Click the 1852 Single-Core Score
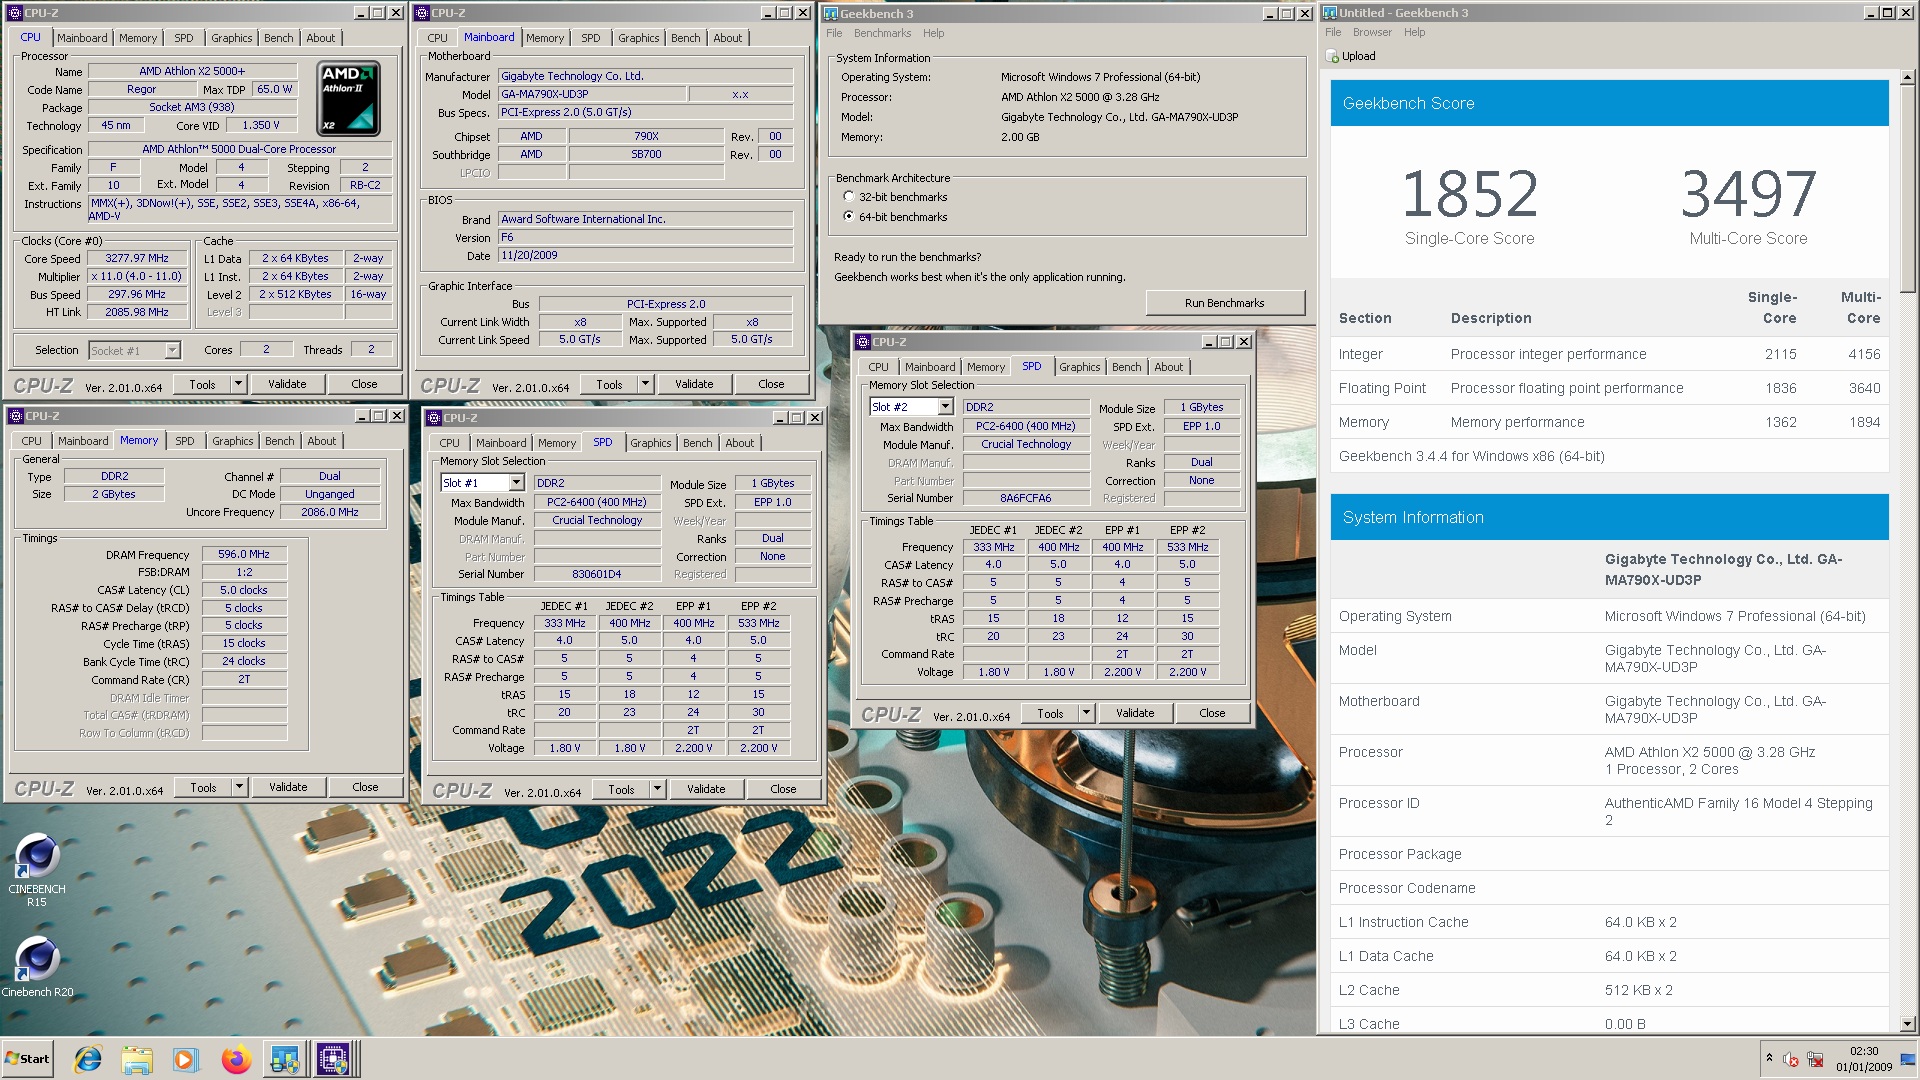The width and height of the screenshot is (1920, 1080). click(1469, 193)
